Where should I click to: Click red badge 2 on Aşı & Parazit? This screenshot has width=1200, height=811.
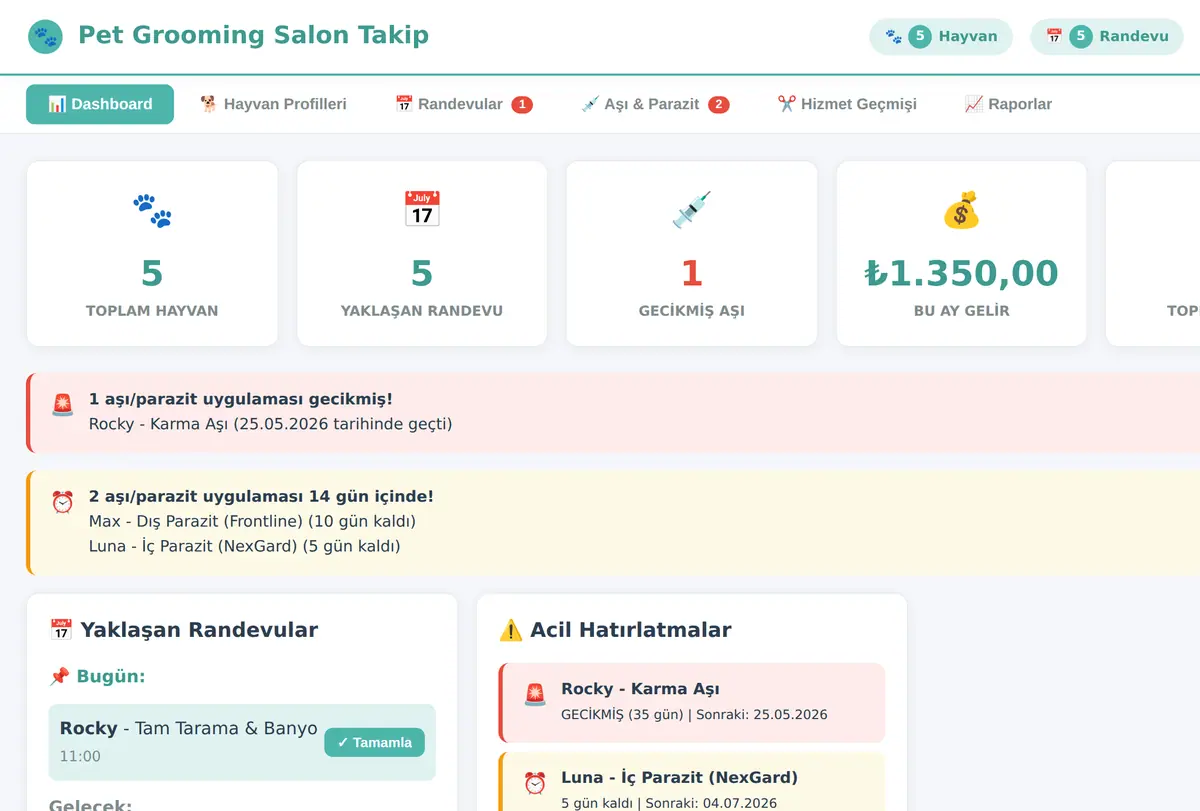point(719,104)
